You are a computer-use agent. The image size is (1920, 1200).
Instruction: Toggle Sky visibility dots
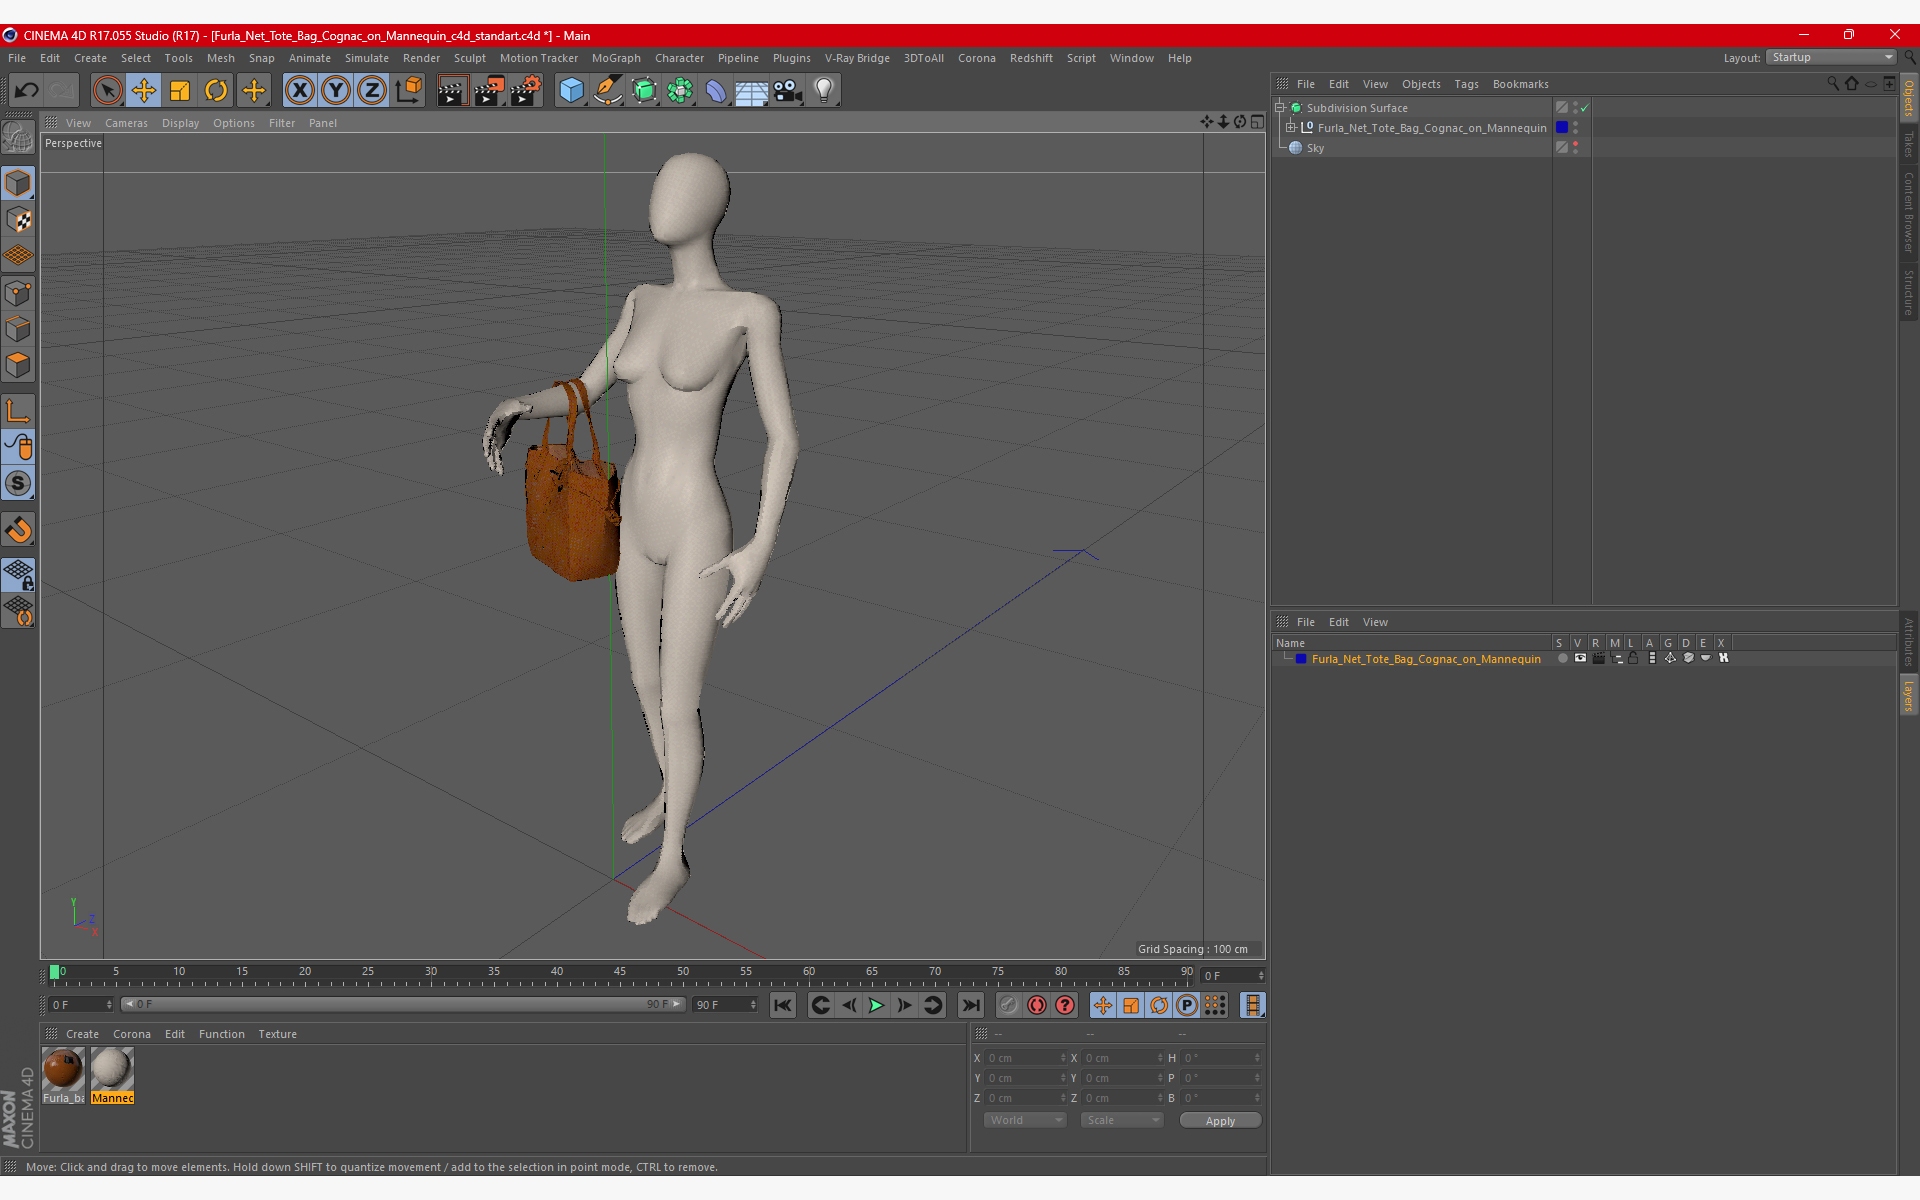pyautogui.click(x=1576, y=147)
